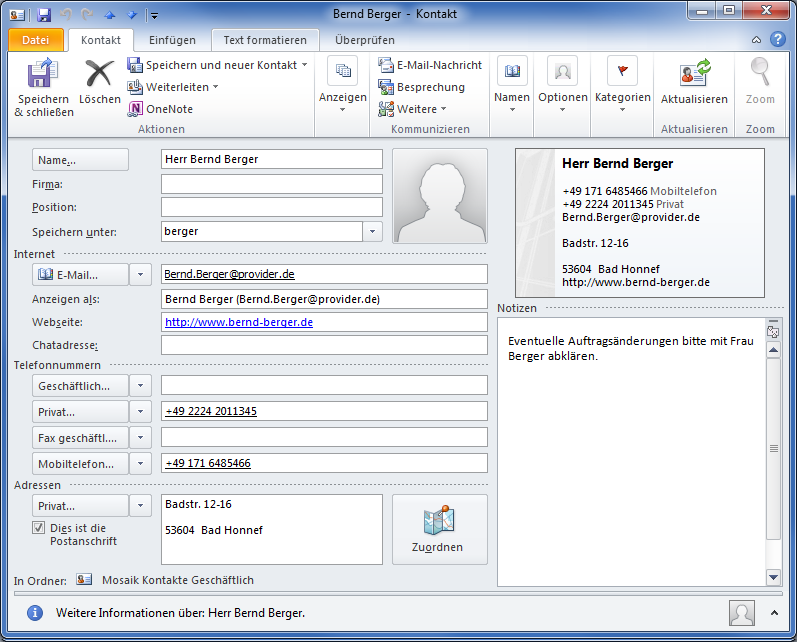The width and height of the screenshot is (797, 642).
Task: Expand the 'Speichern unter' combo box
Action: (x=373, y=231)
